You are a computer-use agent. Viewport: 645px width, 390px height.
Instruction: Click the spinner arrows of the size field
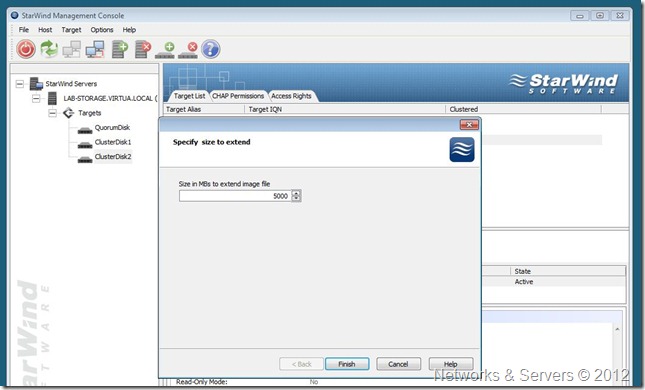tap(296, 196)
